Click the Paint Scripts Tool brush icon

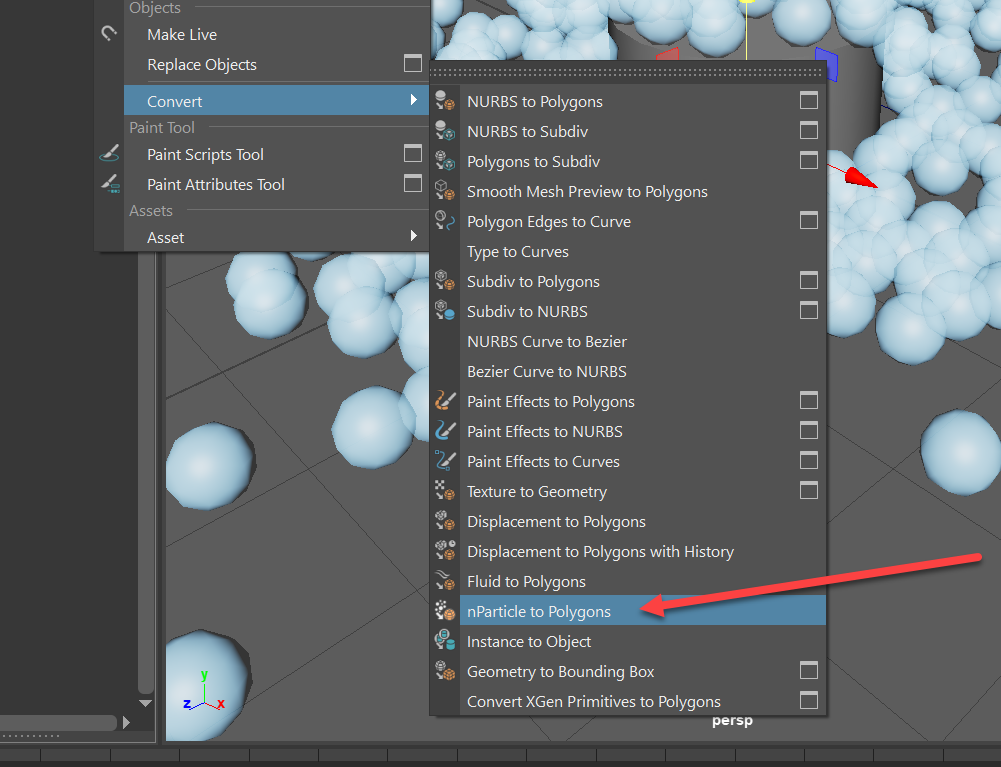[x=109, y=154]
